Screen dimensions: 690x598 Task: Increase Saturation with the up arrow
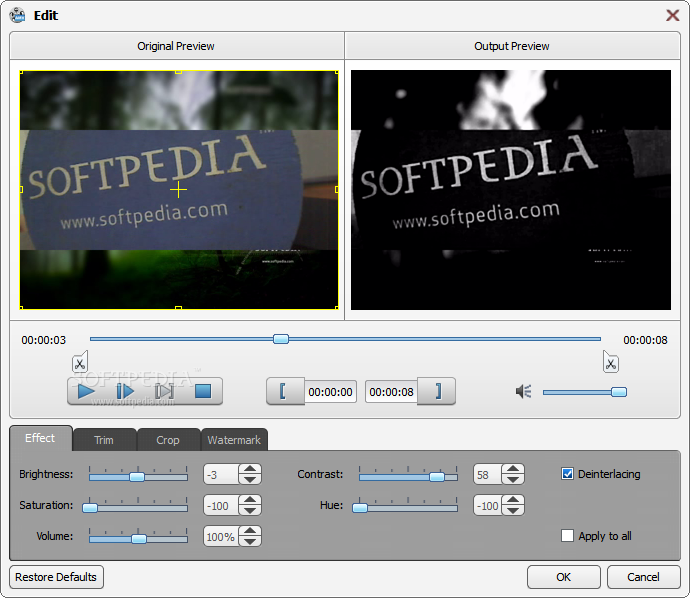(x=250, y=500)
